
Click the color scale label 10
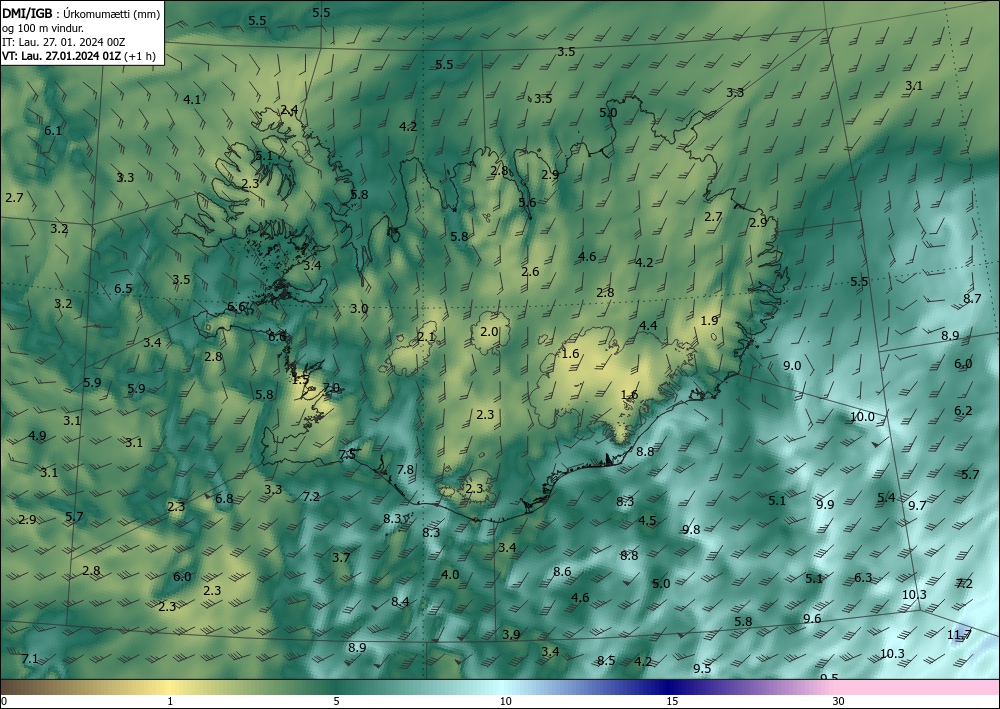coord(505,702)
